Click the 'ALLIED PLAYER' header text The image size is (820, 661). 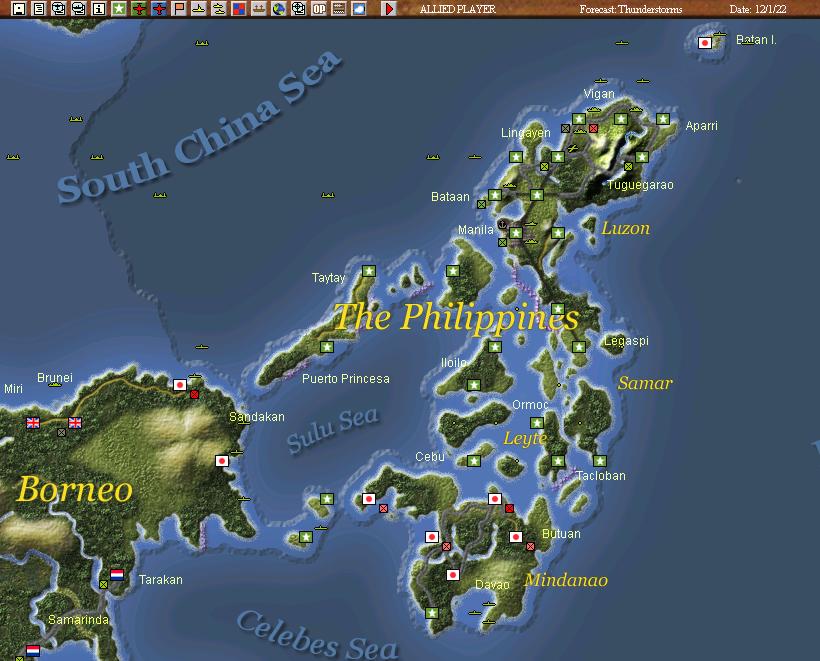click(458, 9)
